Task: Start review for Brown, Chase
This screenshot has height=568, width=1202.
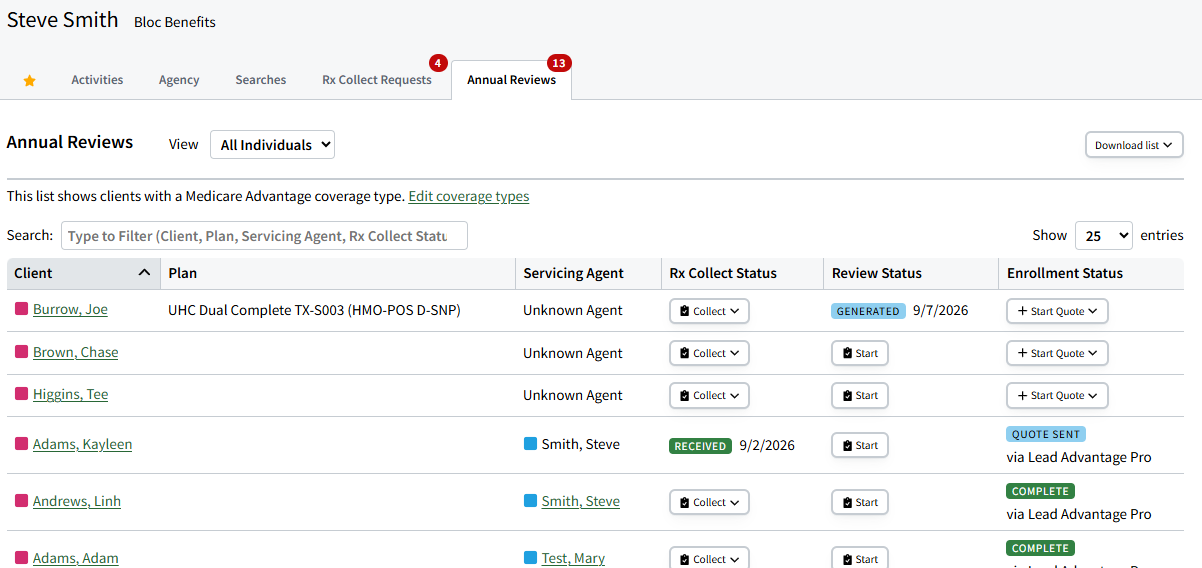Action: (x=860, y=353)
